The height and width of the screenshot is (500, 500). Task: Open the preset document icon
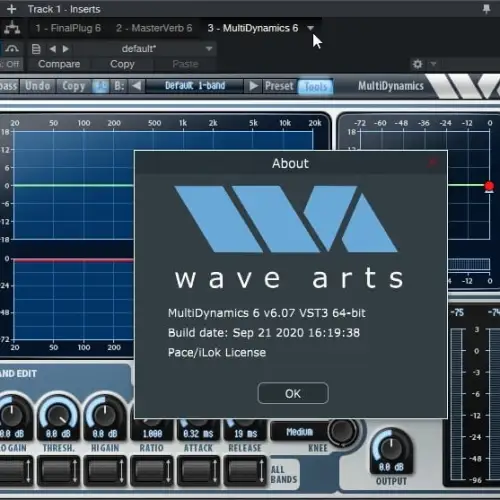click(36, 49)
